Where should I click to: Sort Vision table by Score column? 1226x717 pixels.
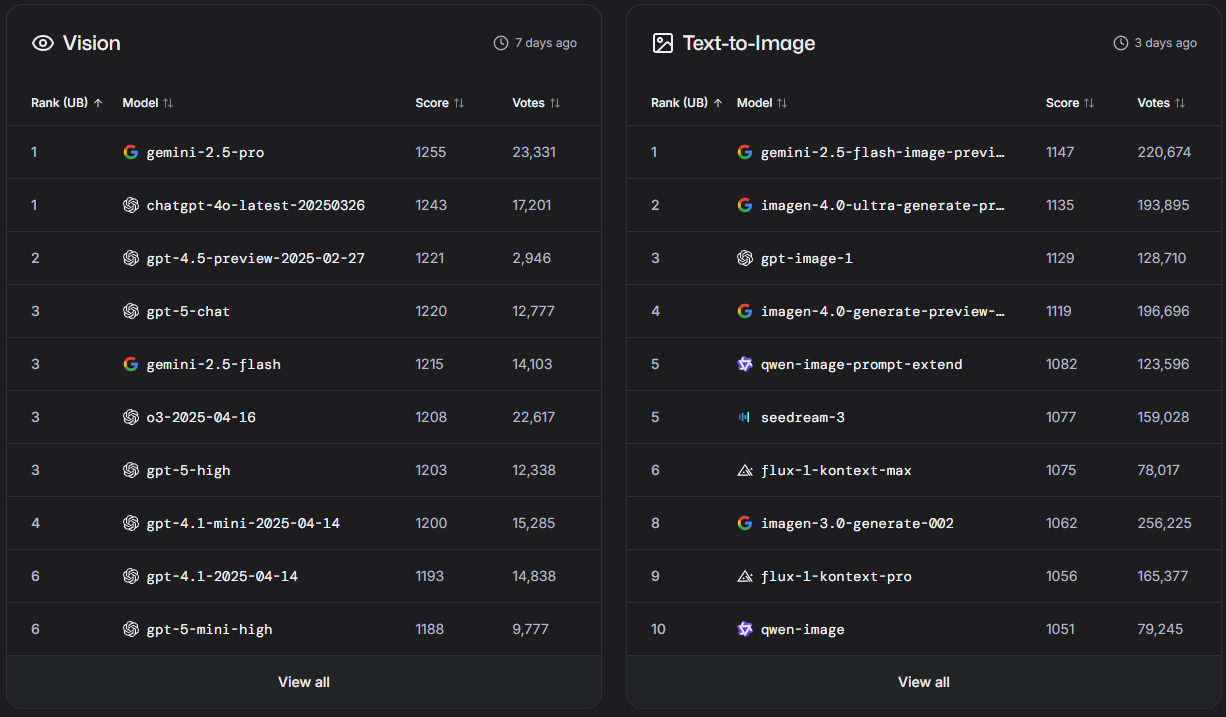440,103
